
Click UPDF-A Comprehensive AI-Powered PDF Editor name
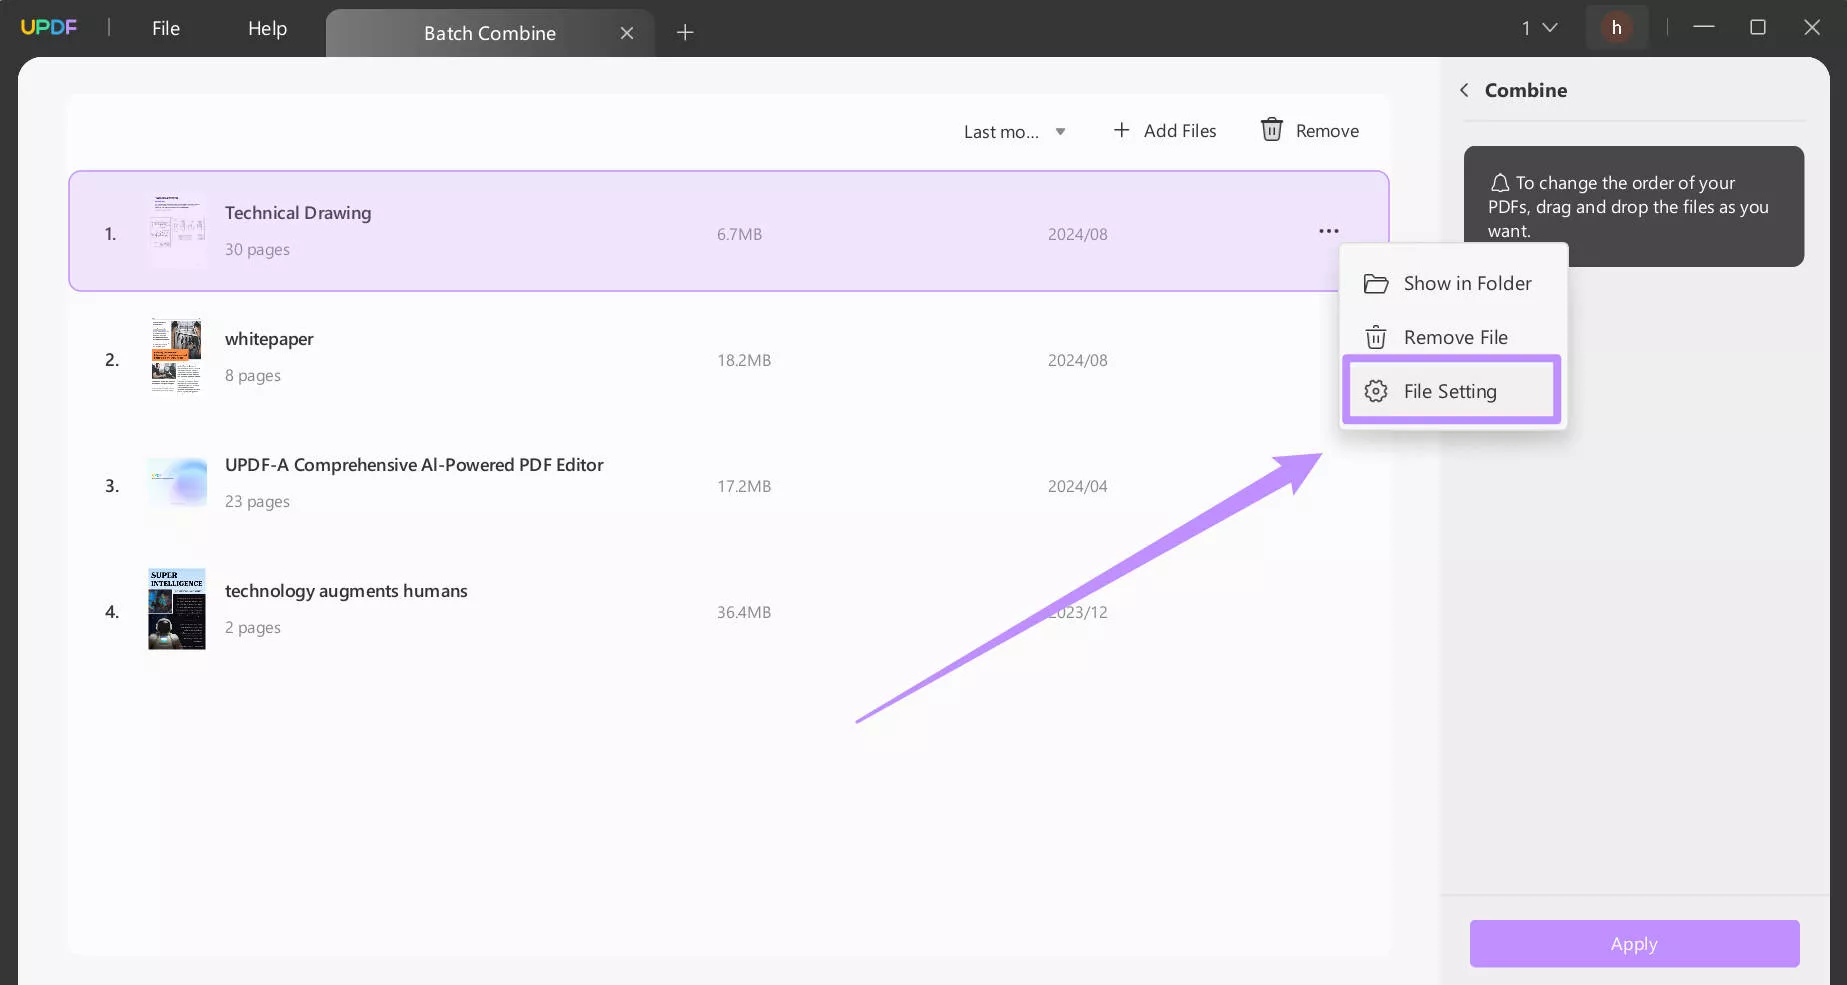[414, 465]
